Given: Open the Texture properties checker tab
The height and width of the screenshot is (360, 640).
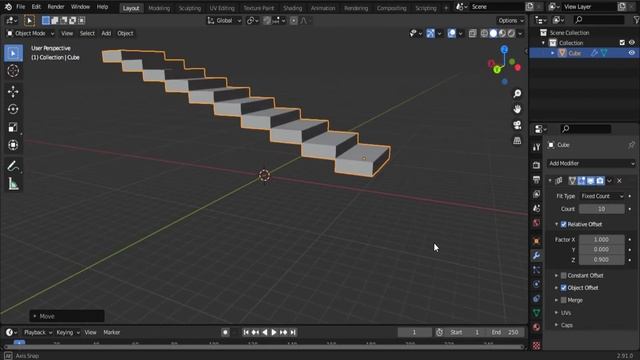Looking at the screenshot, I should click(x=536, y=345).
